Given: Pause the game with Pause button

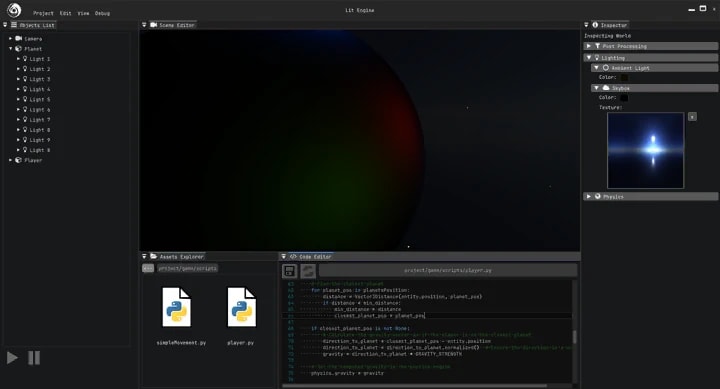Looking at the screenshot, I should pos(34,358).
